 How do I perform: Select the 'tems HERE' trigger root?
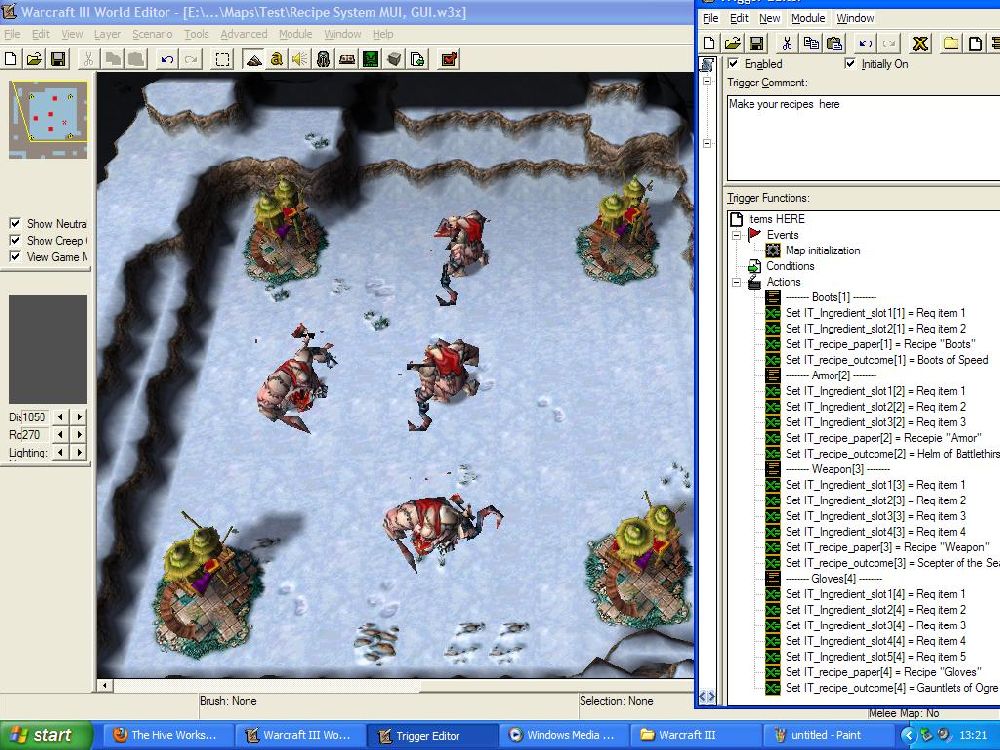[777, 219]
